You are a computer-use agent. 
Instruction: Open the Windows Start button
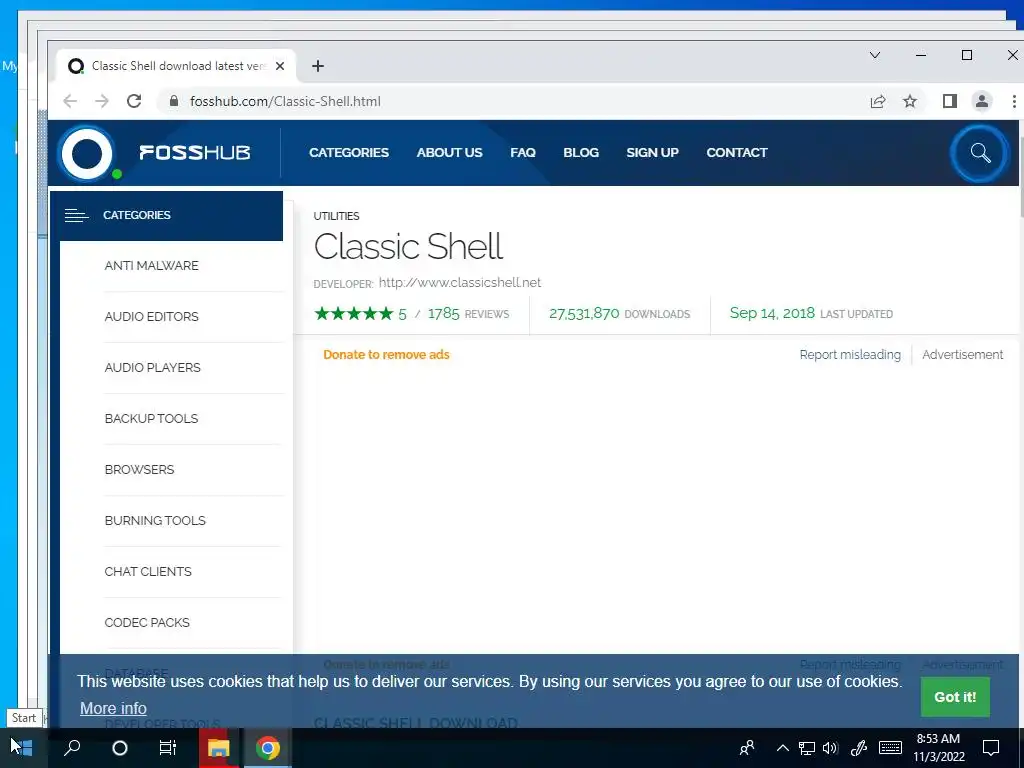coord(22,748)
